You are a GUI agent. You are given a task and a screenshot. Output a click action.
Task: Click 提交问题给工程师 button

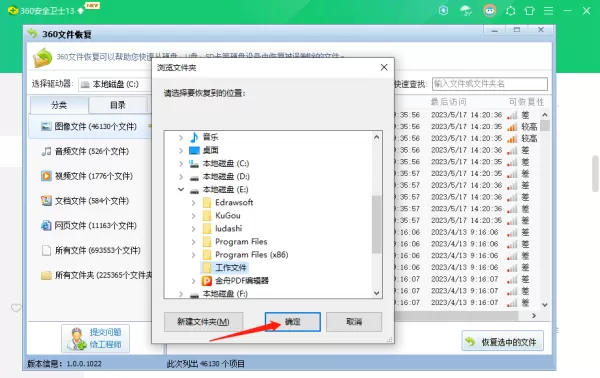coord(95,338)
